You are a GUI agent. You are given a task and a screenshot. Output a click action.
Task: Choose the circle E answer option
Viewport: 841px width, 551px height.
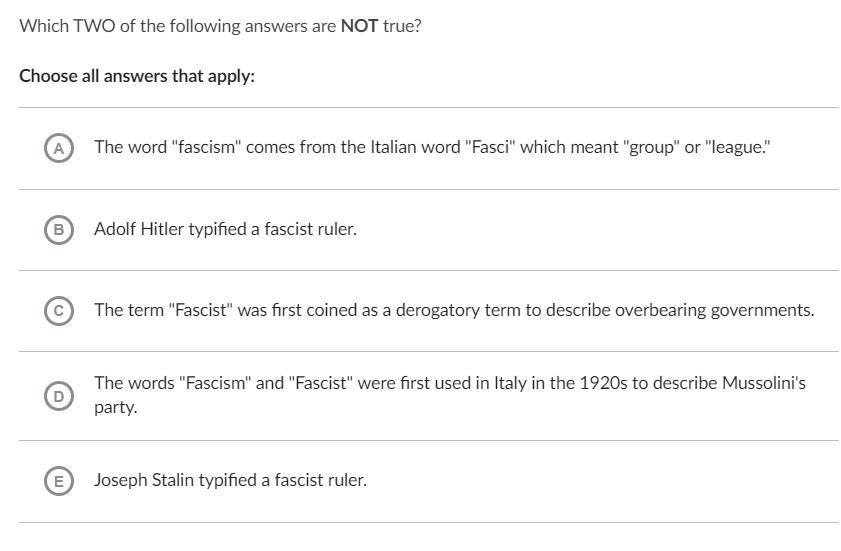tap(59, 481)
